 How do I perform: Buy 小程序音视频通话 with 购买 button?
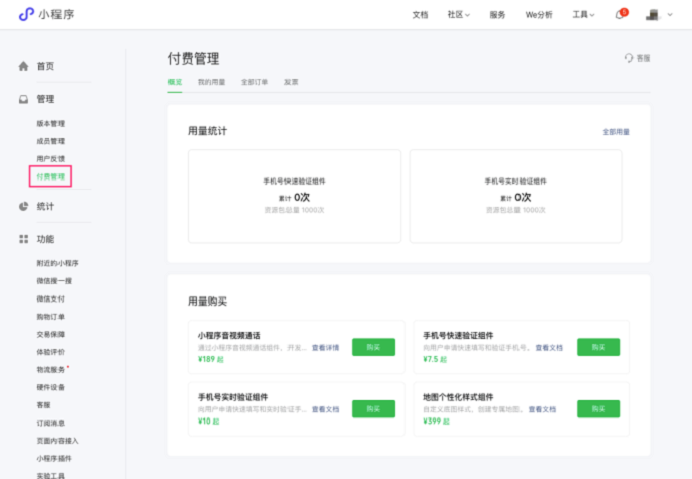[373, 347]
